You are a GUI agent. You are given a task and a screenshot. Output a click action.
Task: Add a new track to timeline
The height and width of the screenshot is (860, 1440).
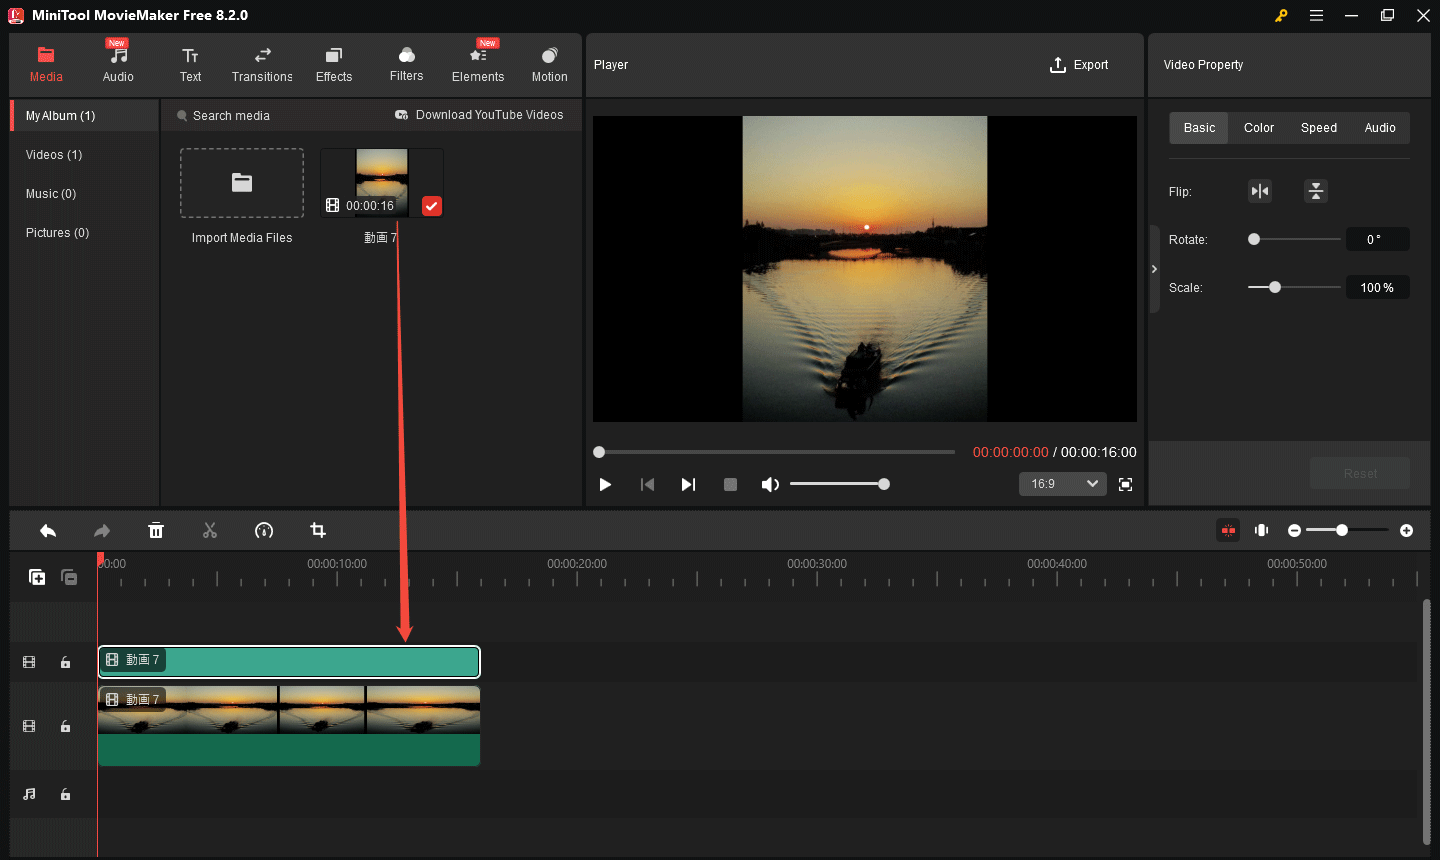[x=37, y=577]
